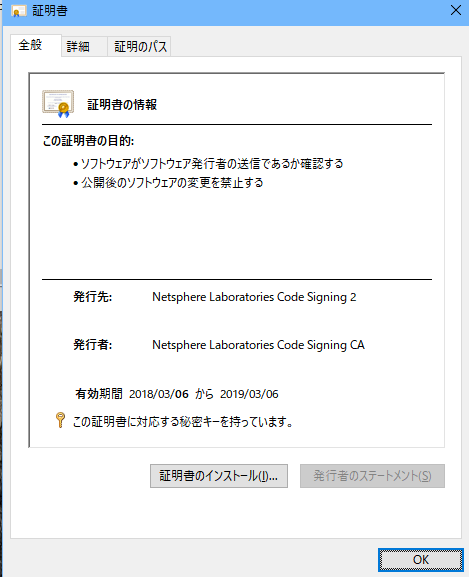Click the 証明書のインストール button
This screenshot has width=469, height=577.
[x=219, y=476]
